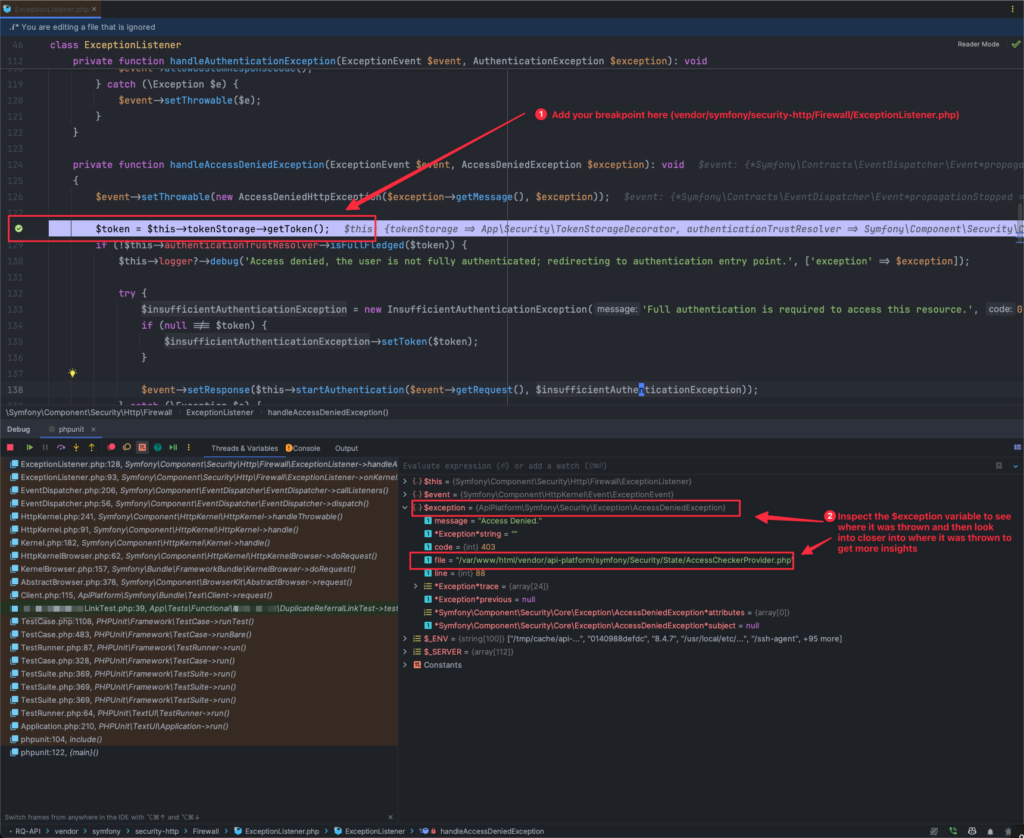Click the handleAccessDeniedException() editor breadcrumb
This screenshot has width=1024, height=838.
pyautogui.click(x=328, y=412)
